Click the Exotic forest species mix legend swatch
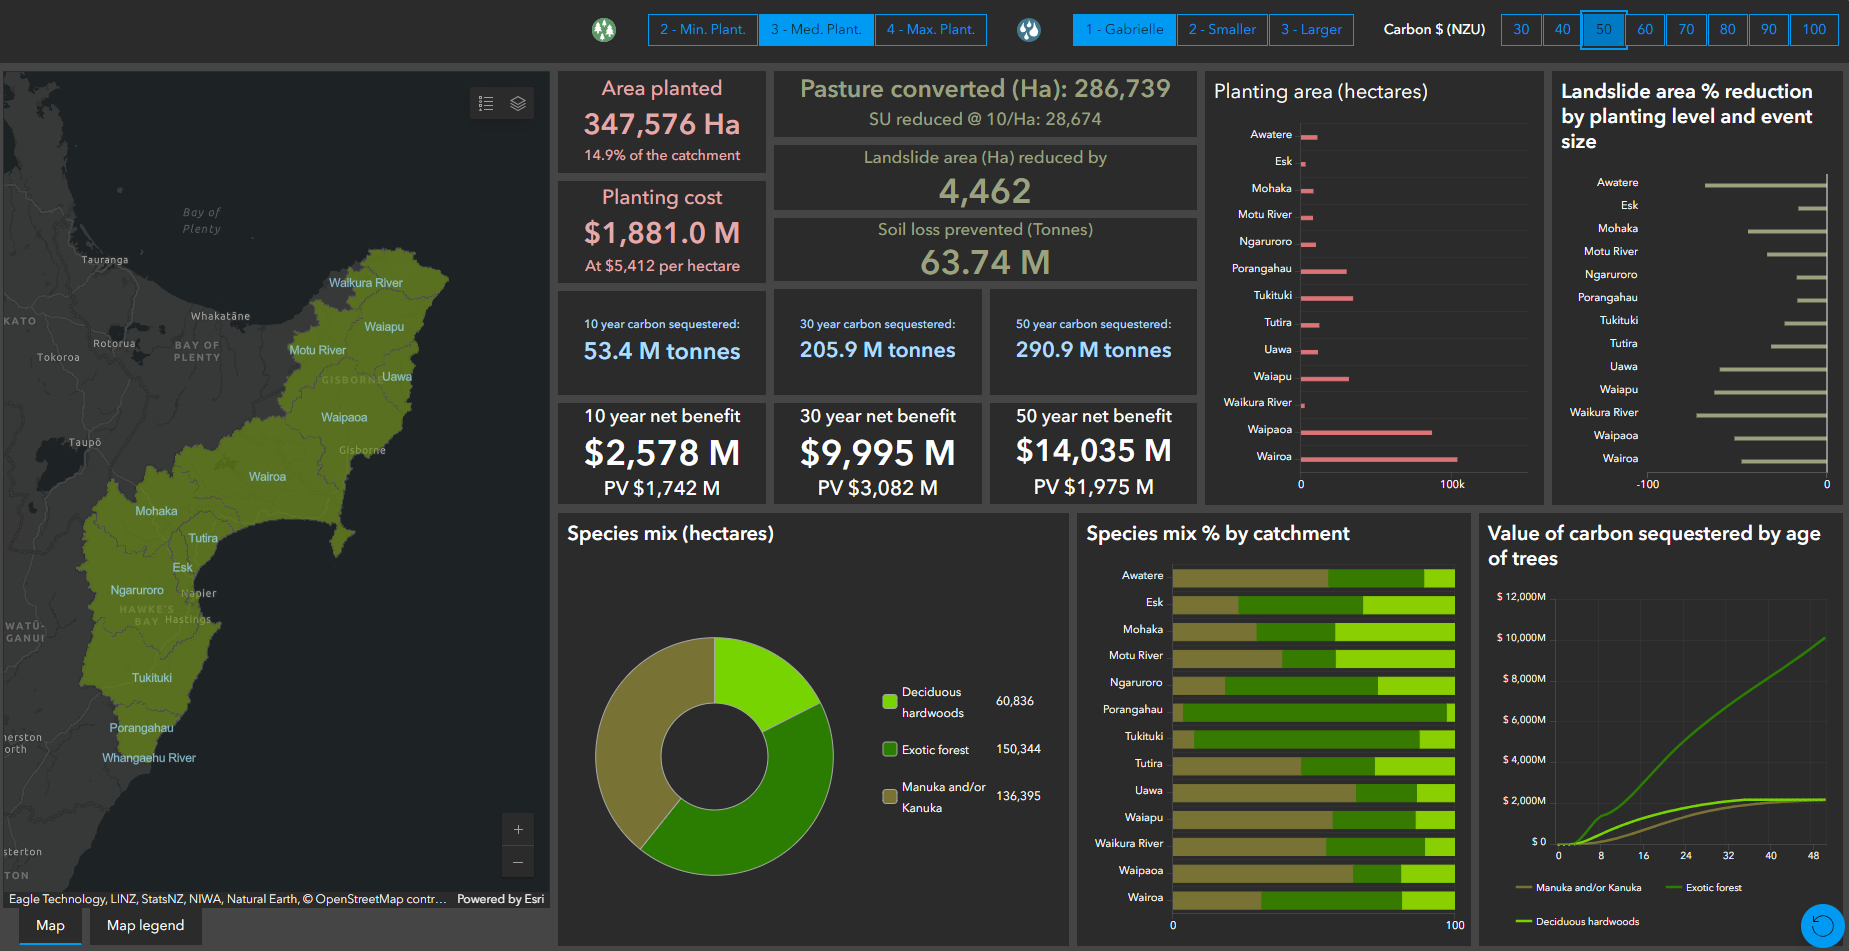Screen dimensions: 1849x951 pos(890,749)
